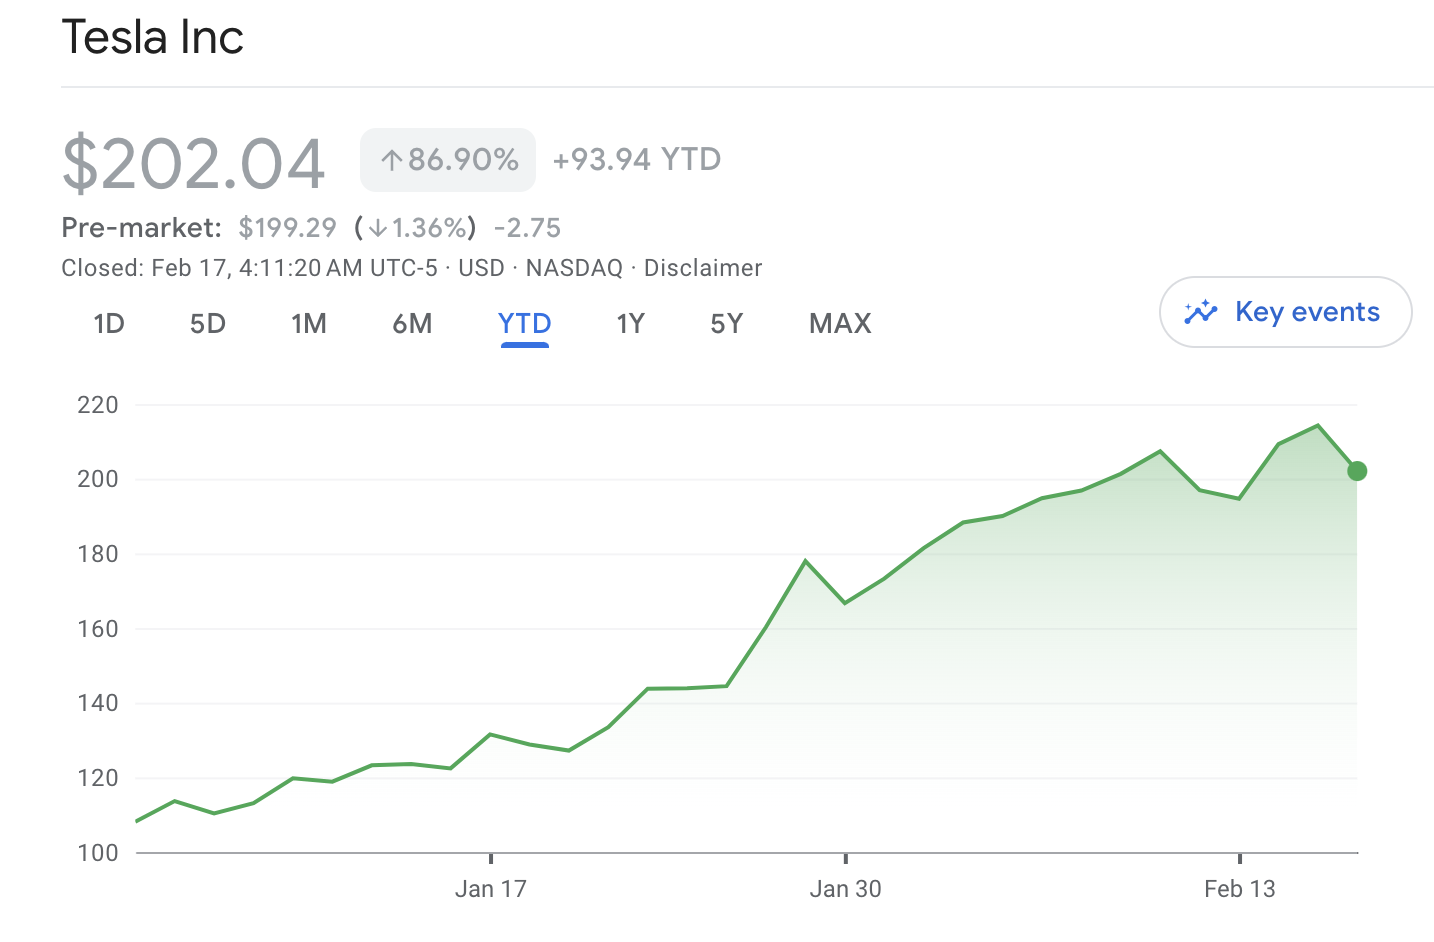Click the +93.94 YTD change text
Screen dimensions: 1434x942
[x=636, y=160]
